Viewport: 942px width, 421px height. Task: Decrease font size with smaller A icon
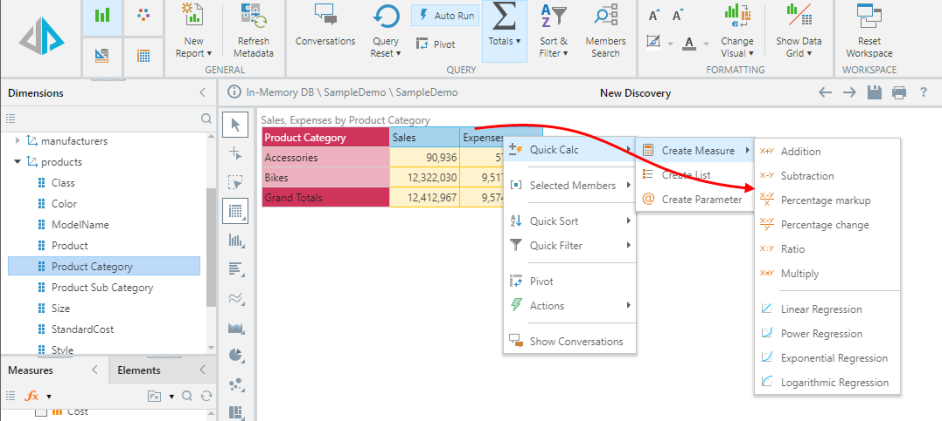tap(678, 16)
